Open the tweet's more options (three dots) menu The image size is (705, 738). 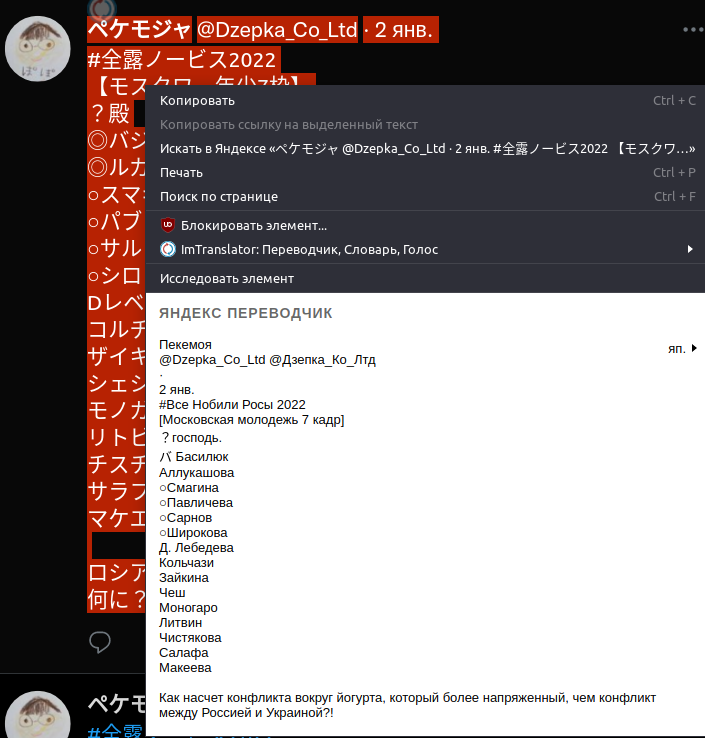click(693, 30)
